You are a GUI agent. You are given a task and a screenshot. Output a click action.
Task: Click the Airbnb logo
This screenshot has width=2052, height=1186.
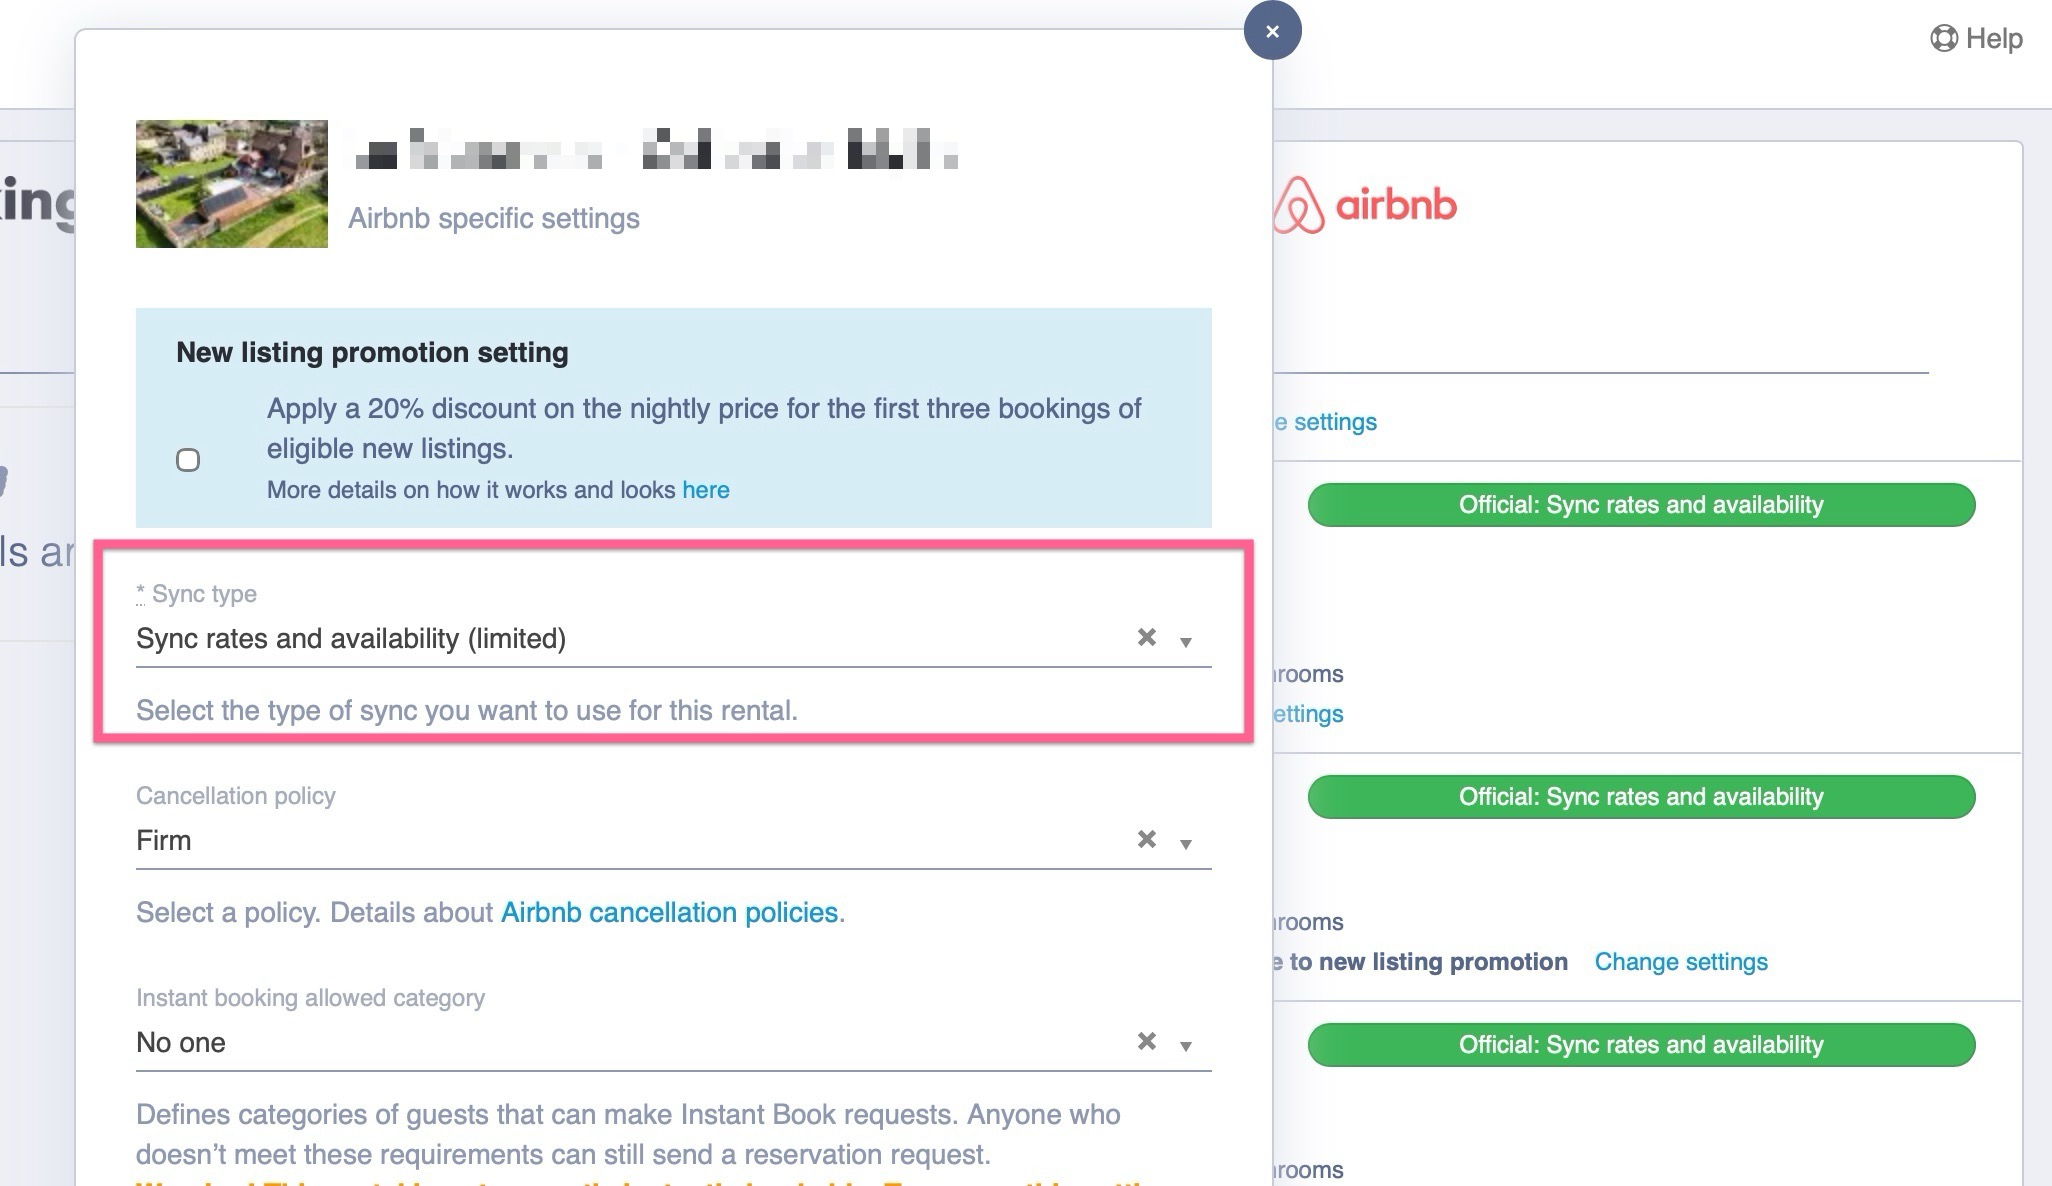(x=1365, y=205)
